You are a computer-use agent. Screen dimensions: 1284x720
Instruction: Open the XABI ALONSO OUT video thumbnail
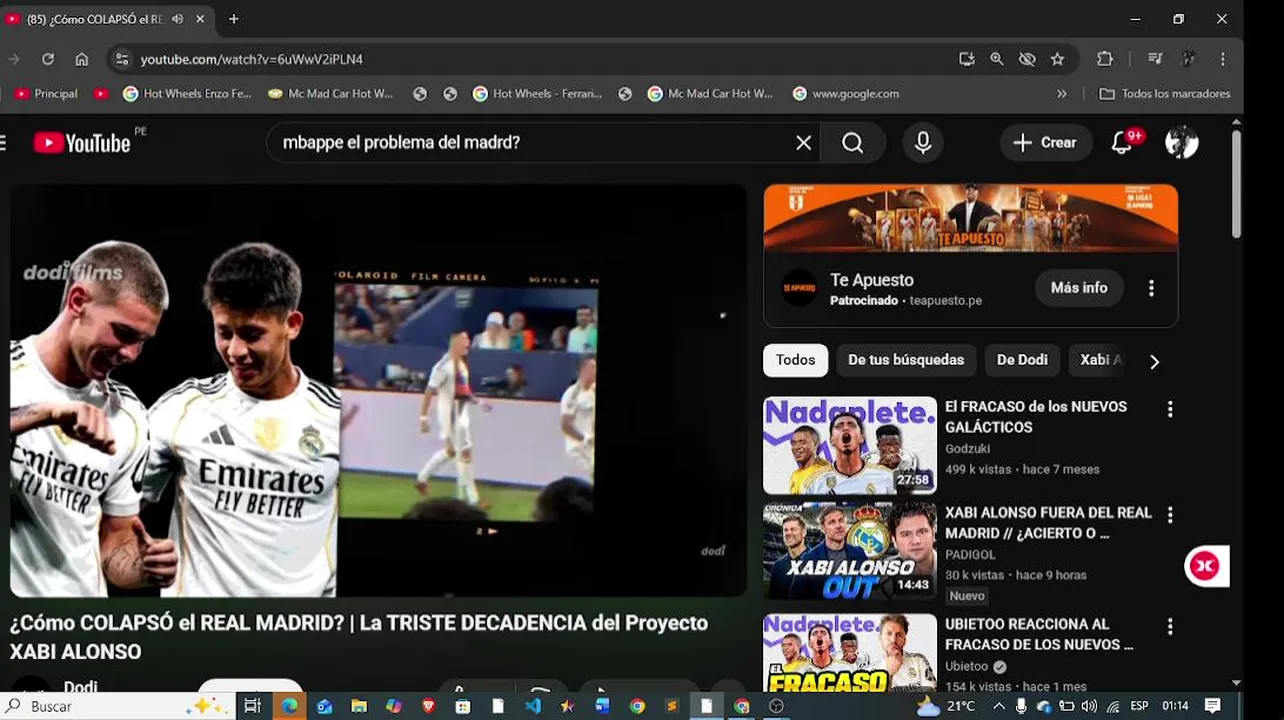(x=850, y=552)
